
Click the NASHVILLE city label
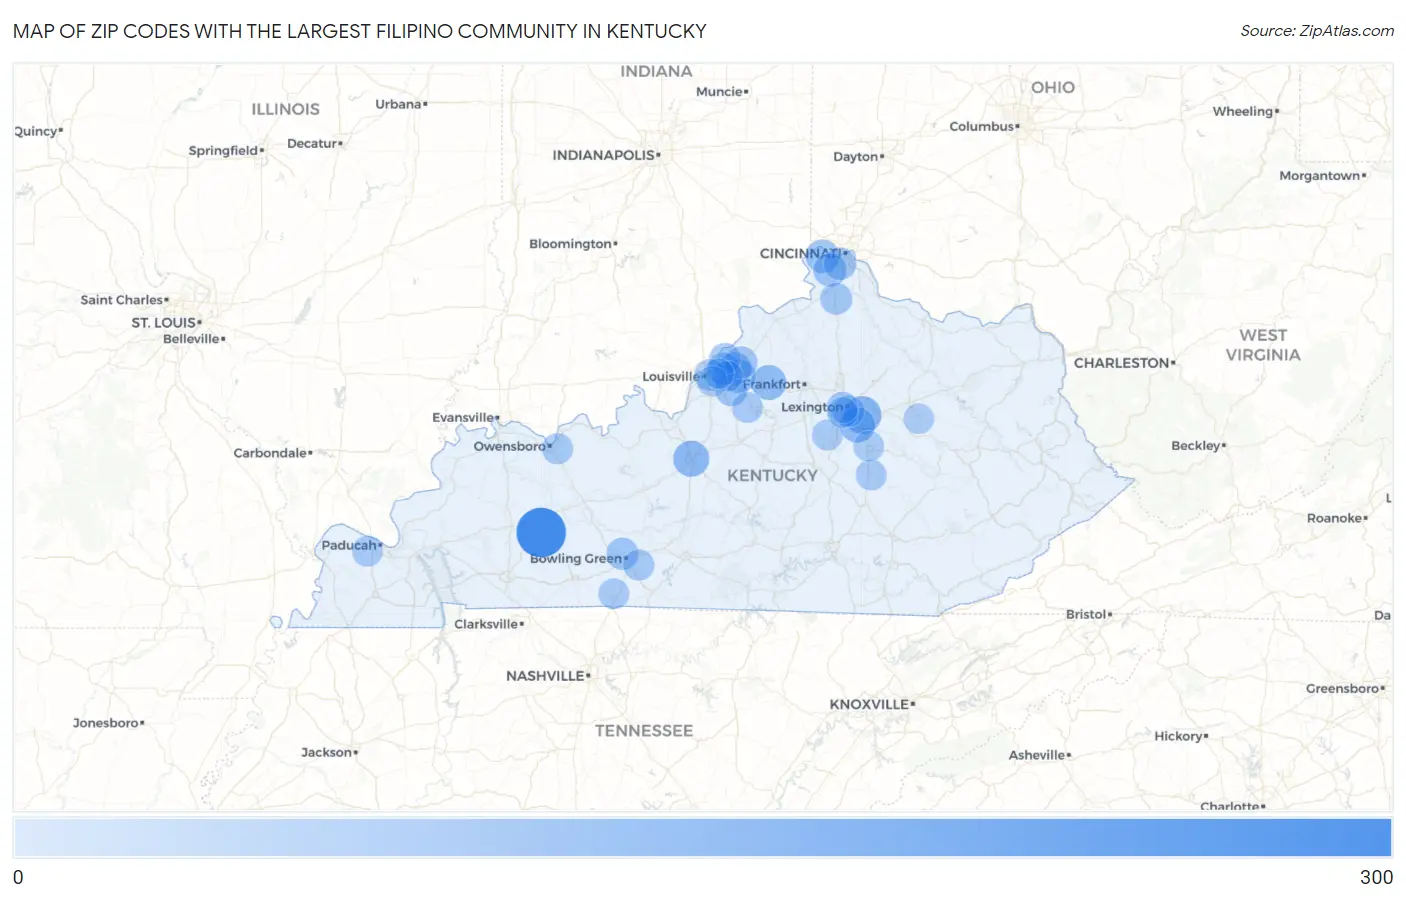(546, 676)
